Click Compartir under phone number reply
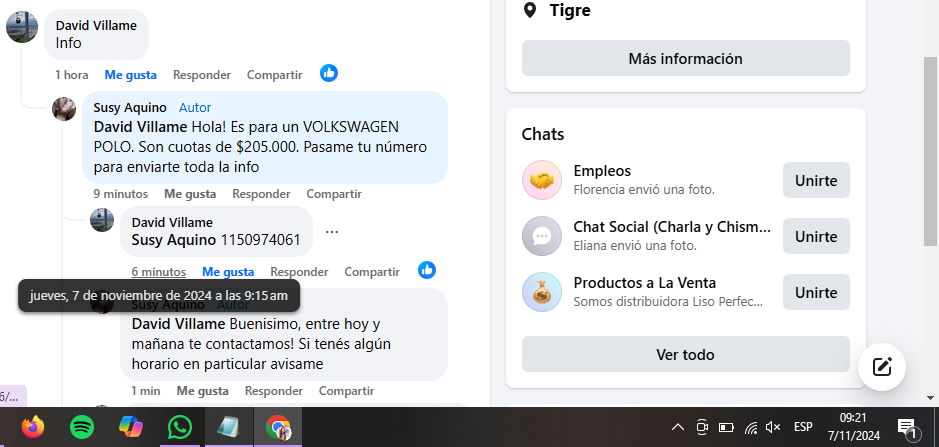 (372, 272)
